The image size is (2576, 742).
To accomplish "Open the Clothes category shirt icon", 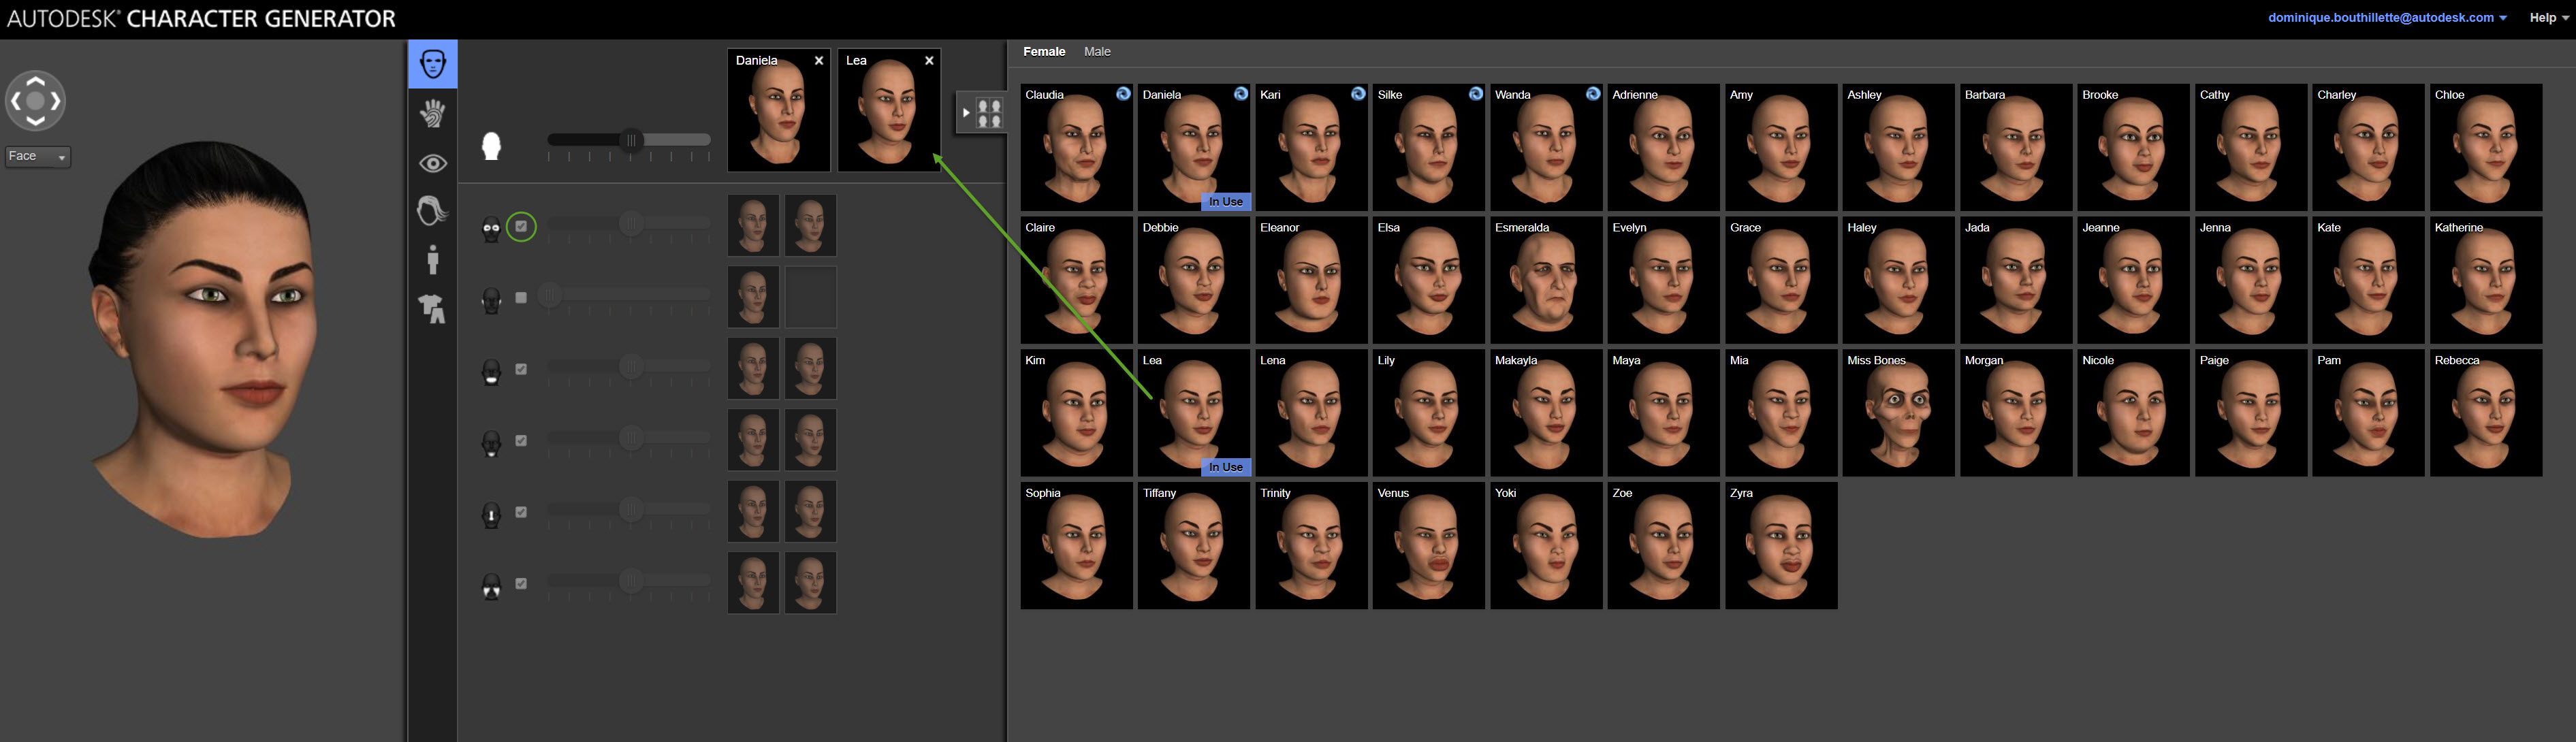I will pyautogui.click(x=433, y=309).
